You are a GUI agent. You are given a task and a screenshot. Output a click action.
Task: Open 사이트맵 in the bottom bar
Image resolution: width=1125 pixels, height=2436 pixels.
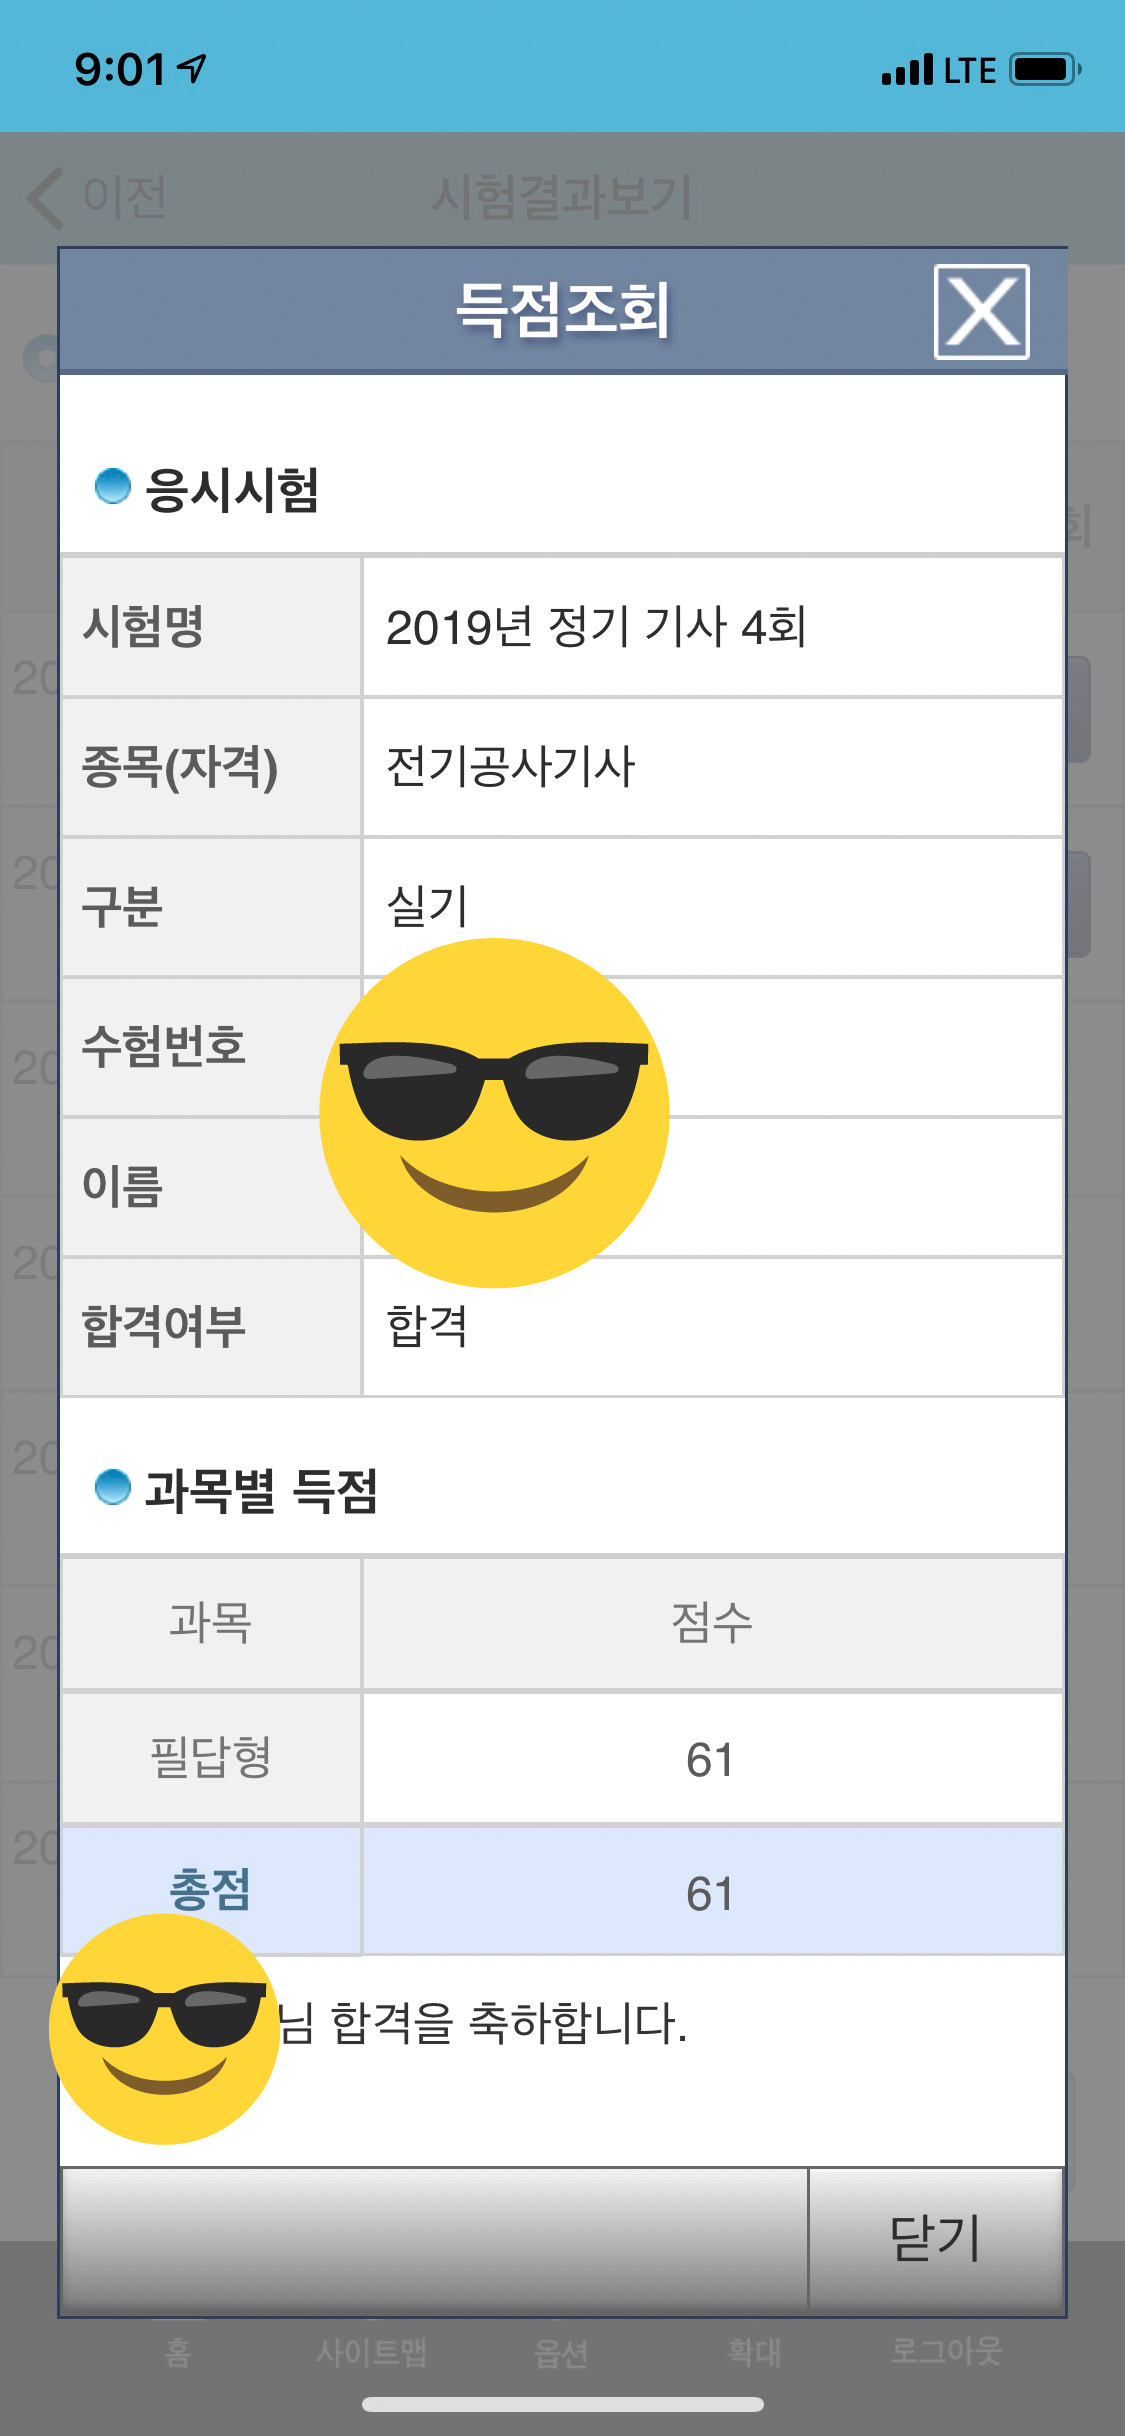(371, 2351)
